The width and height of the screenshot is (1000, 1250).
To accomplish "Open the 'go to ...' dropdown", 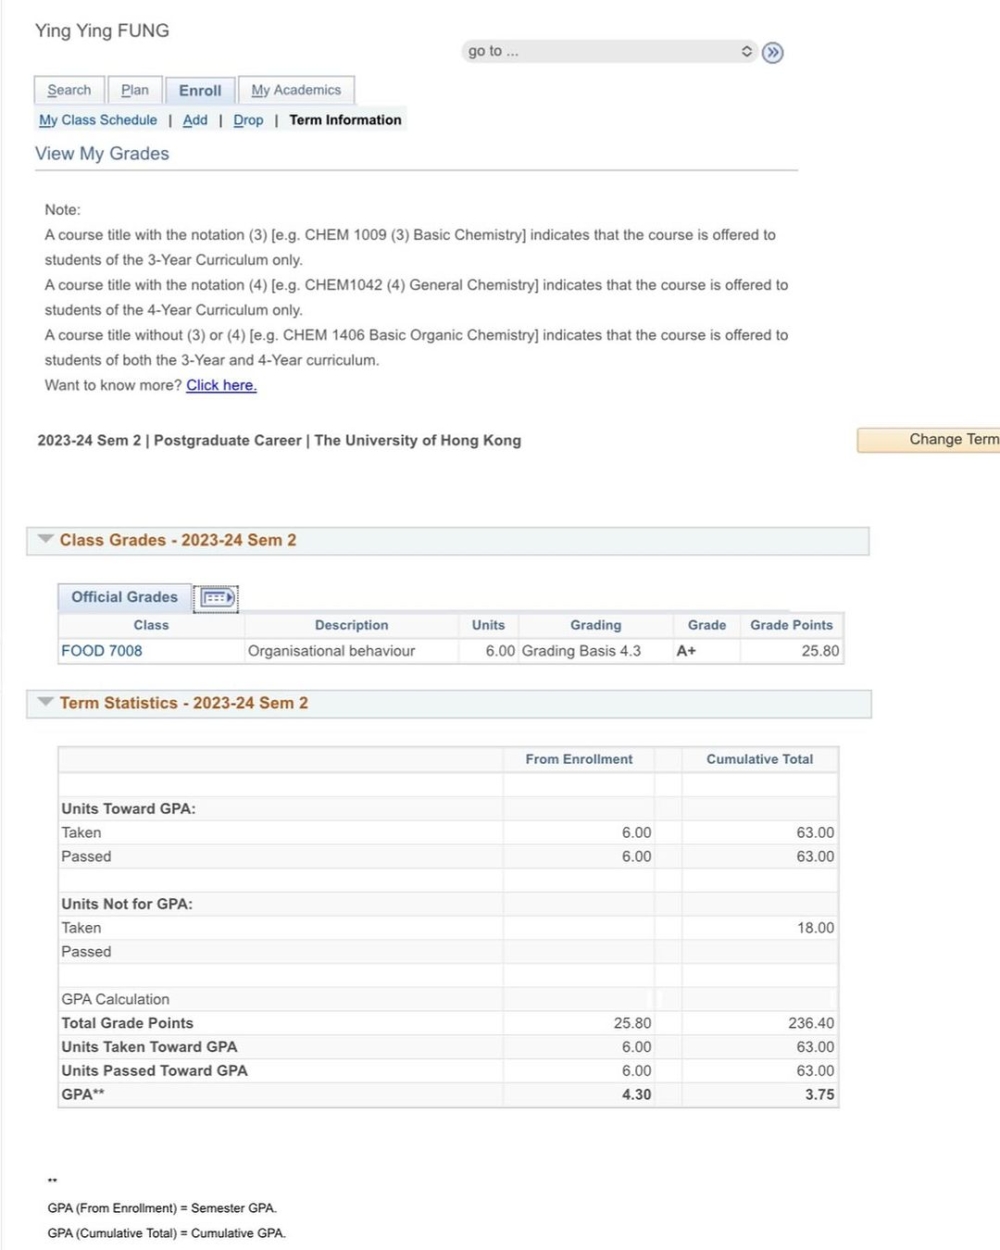I will 608,51.
